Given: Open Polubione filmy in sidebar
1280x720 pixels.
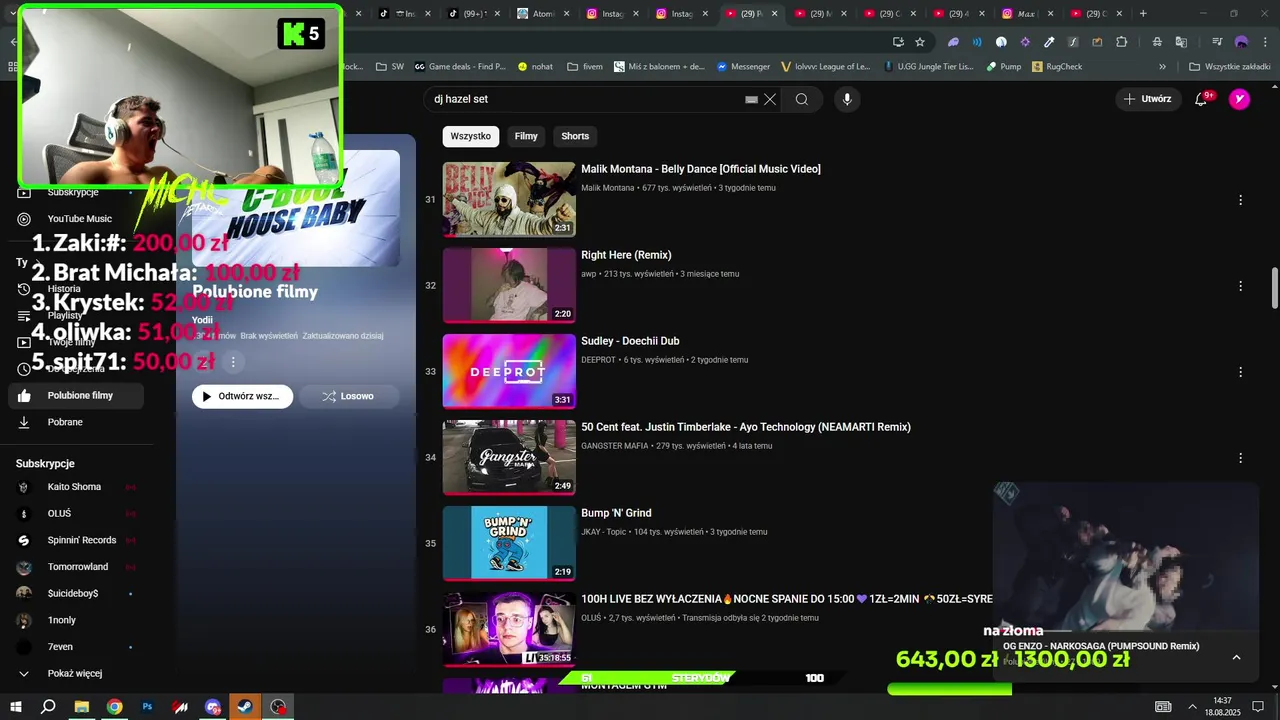Looking at the screenshot, I should [76, 395].
